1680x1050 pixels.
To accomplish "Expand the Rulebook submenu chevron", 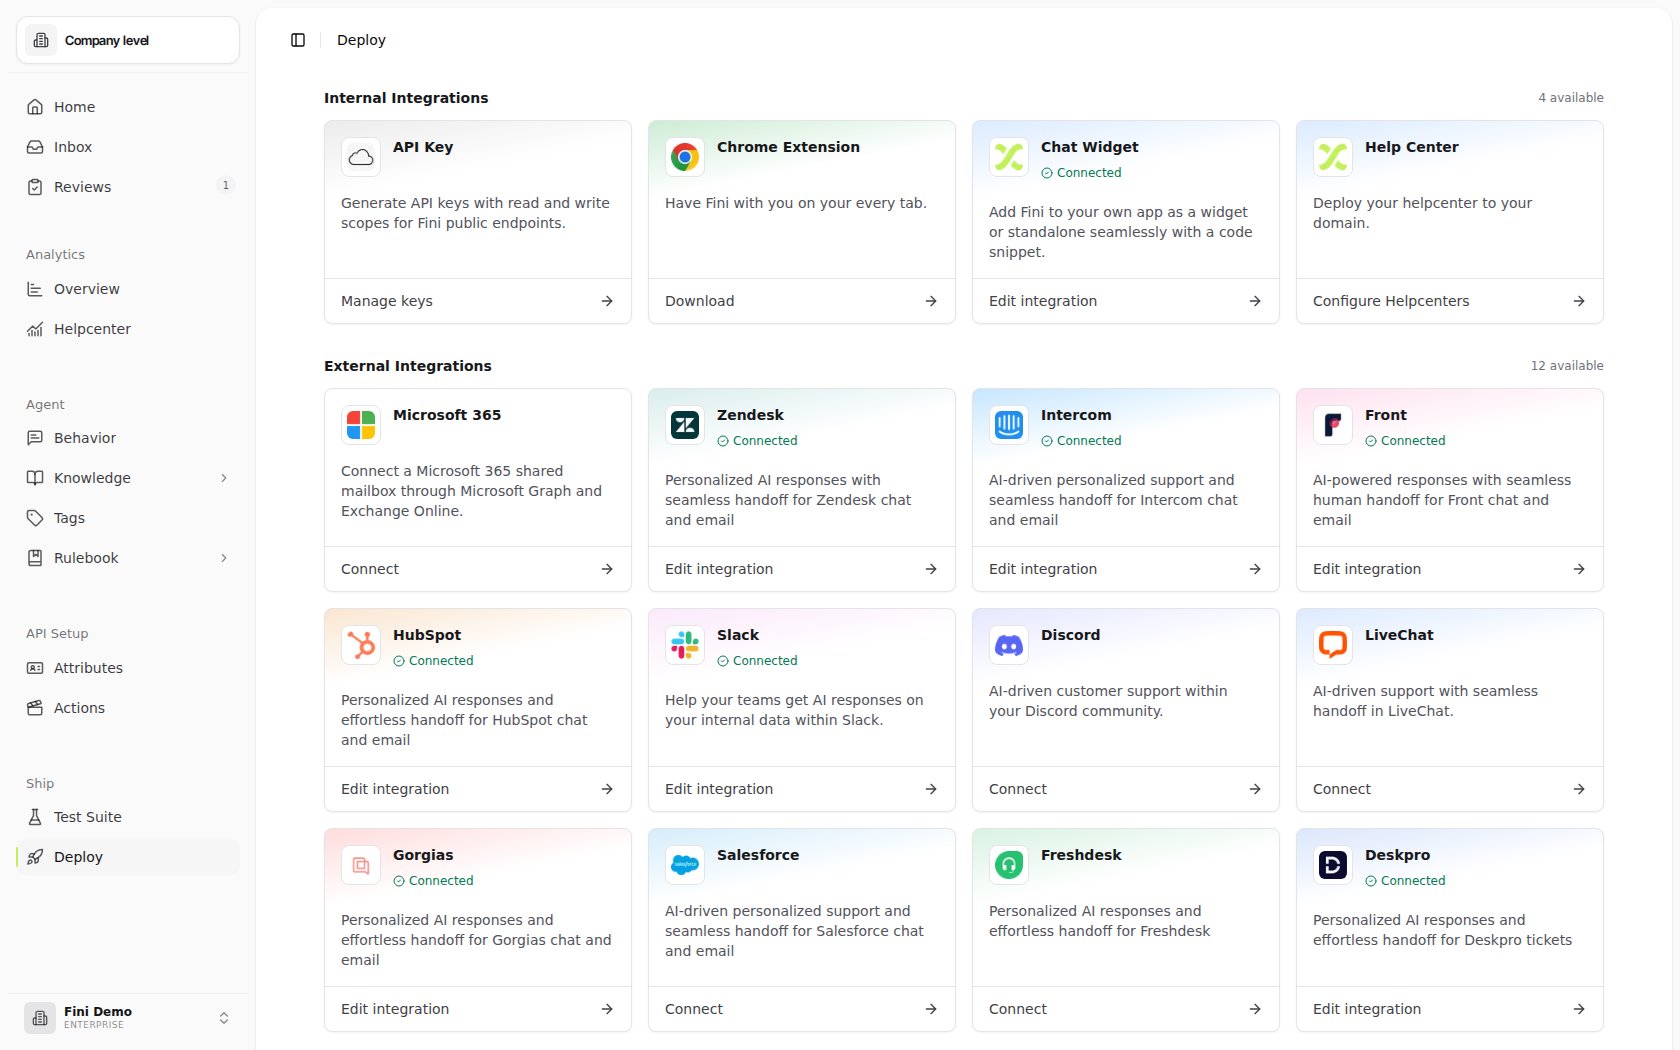I will point(224,558).
